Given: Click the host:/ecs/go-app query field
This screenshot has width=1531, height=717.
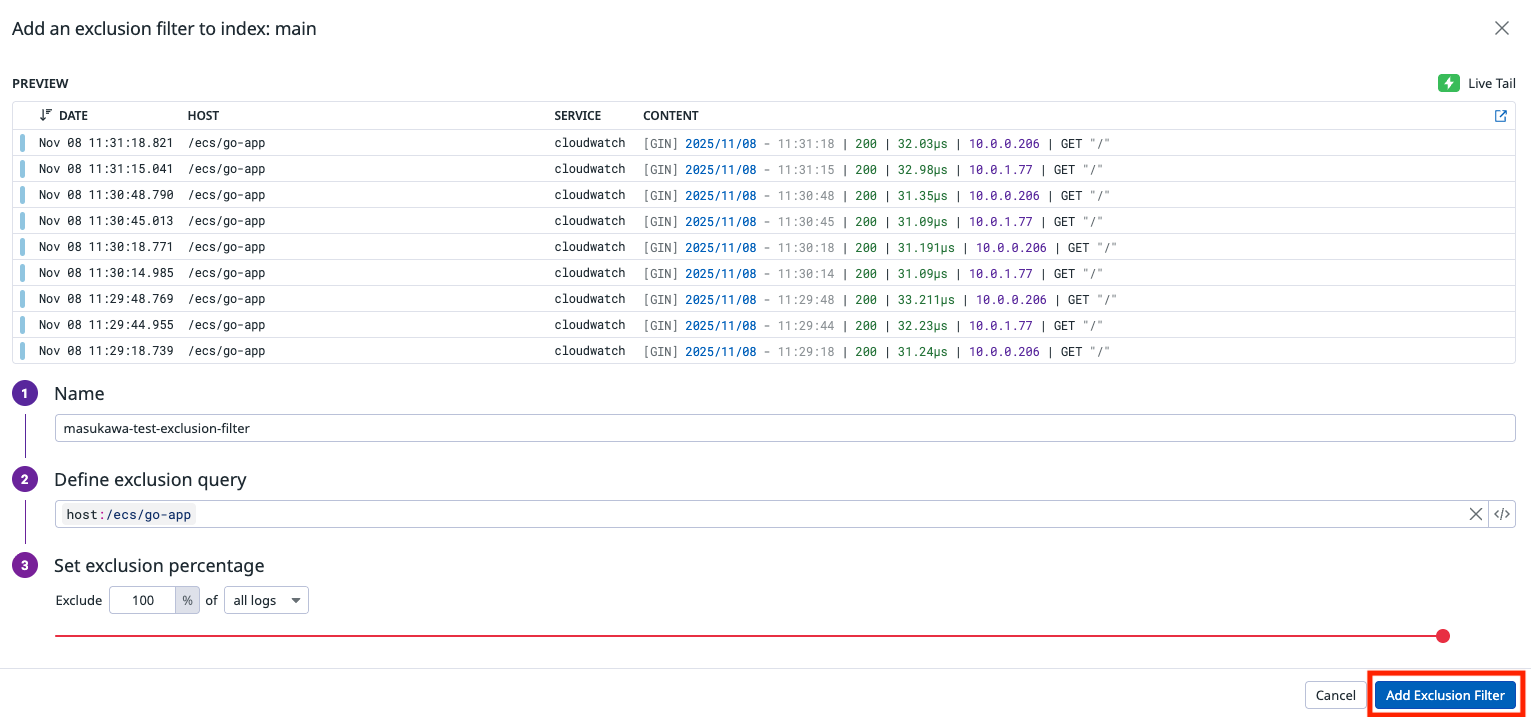Looking at the screenshot, I should coord(760,514).
